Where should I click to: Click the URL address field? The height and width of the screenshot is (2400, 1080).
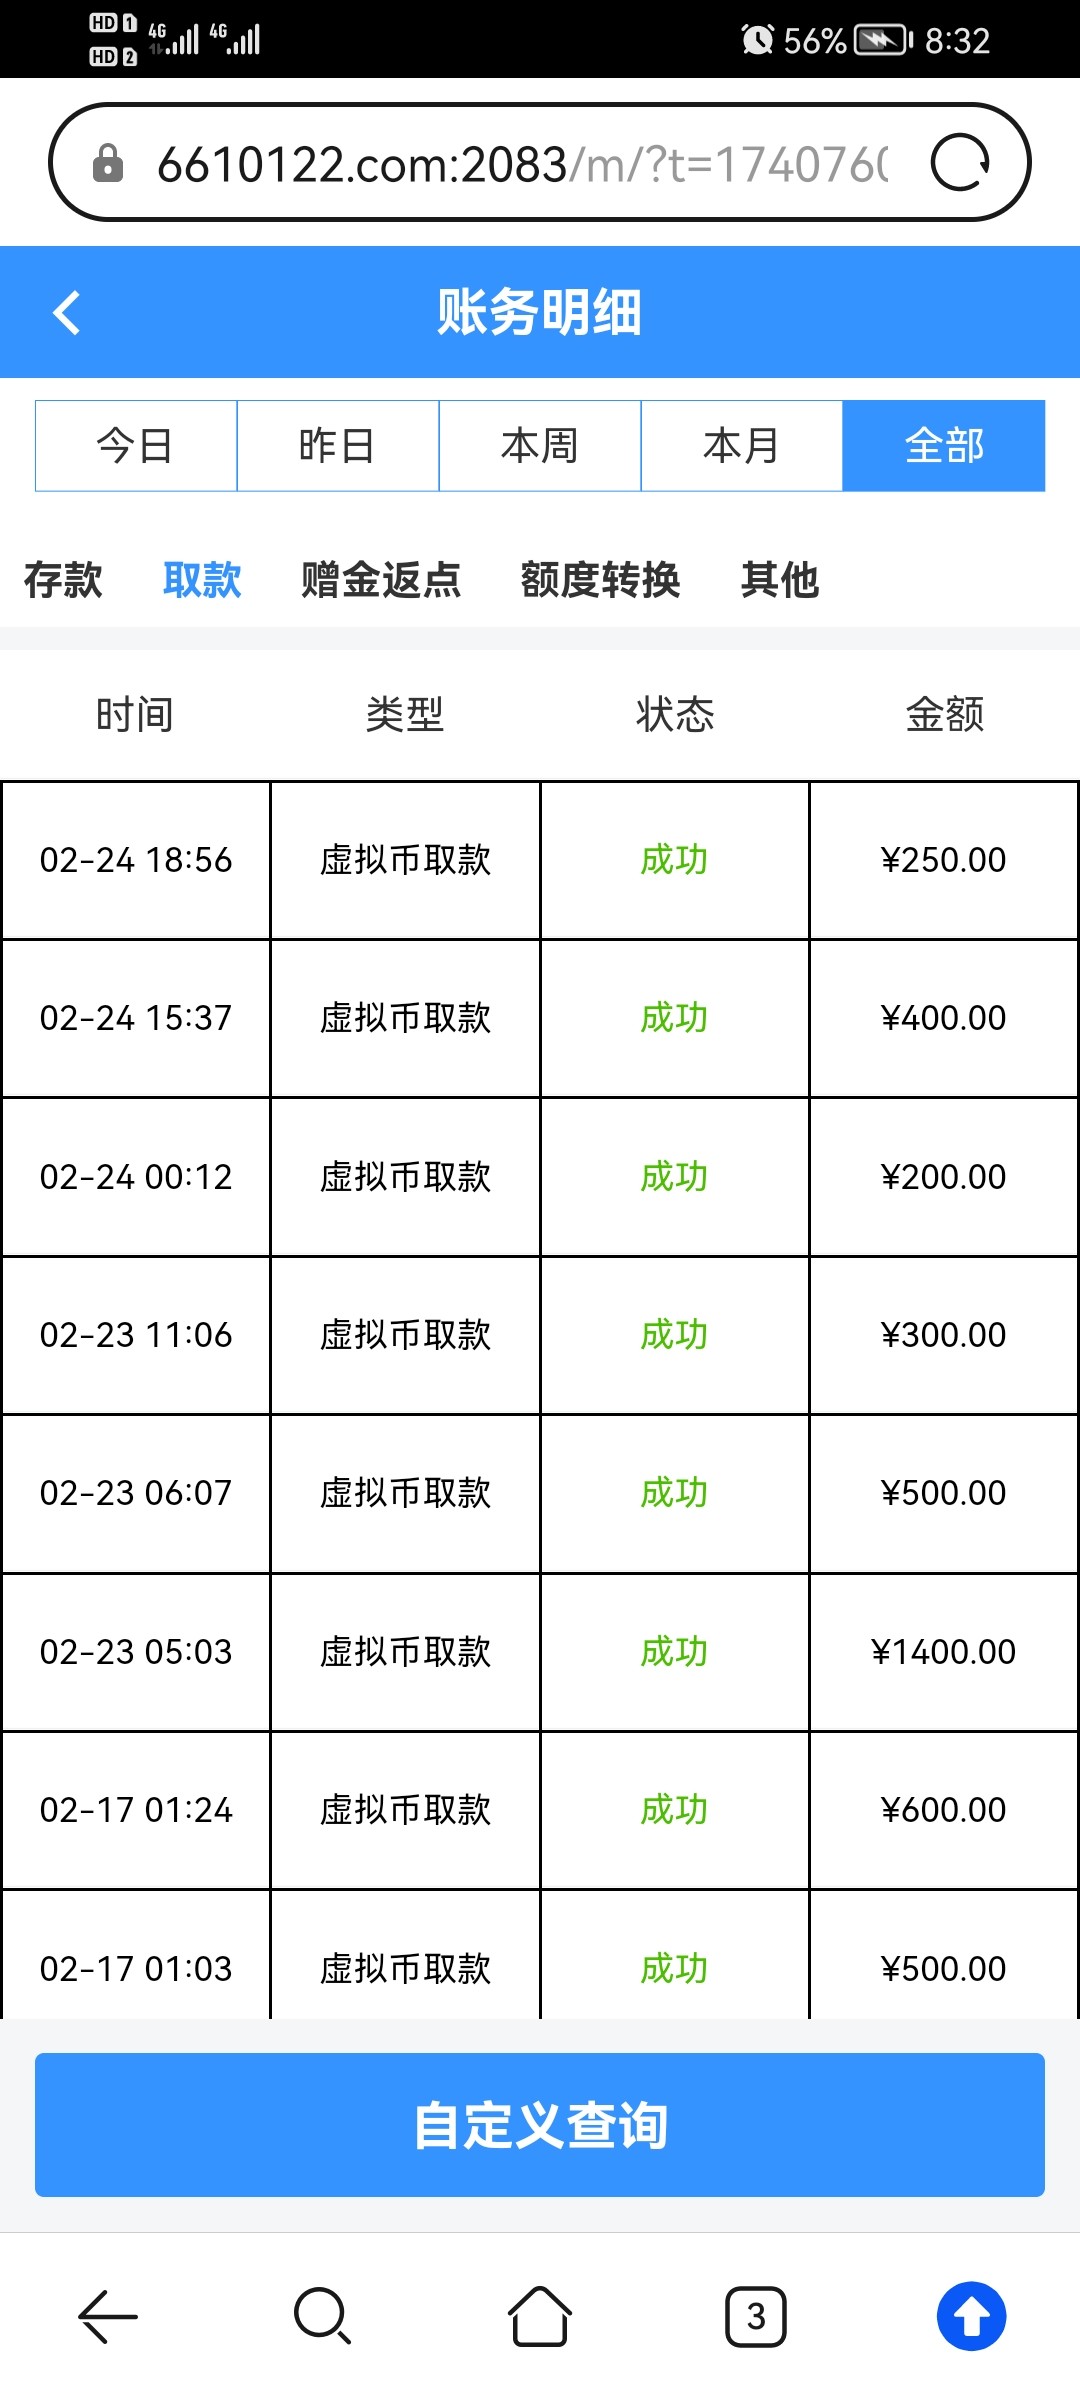tap(520, 163)
